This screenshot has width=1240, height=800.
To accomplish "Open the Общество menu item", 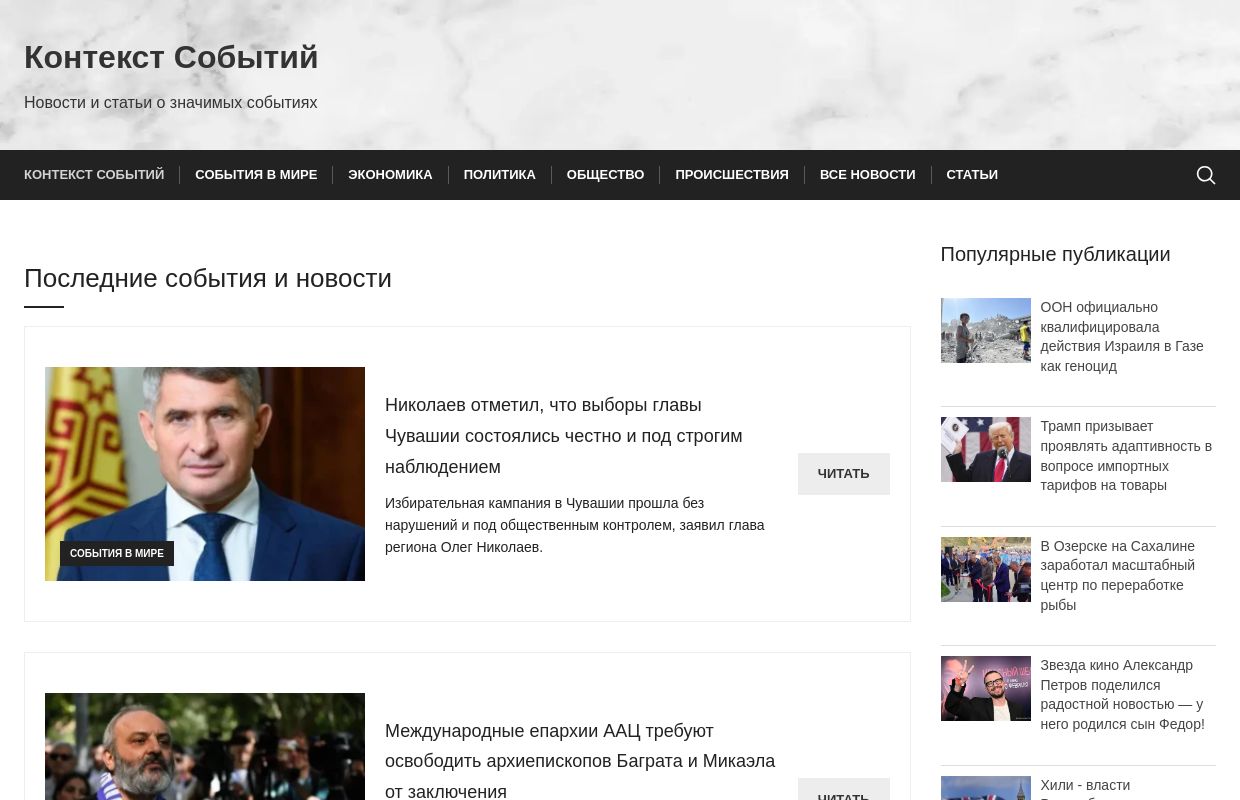I will point(605,175).
